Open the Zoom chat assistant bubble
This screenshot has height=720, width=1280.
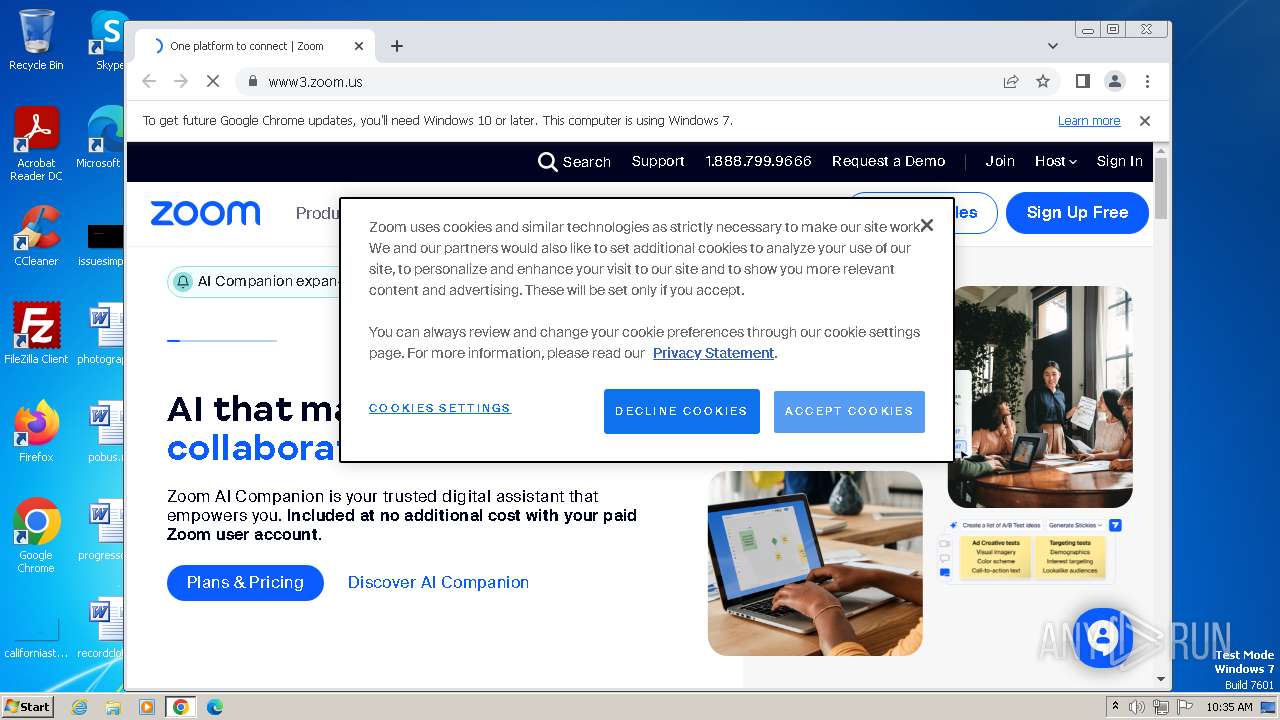click(1102, 637)
